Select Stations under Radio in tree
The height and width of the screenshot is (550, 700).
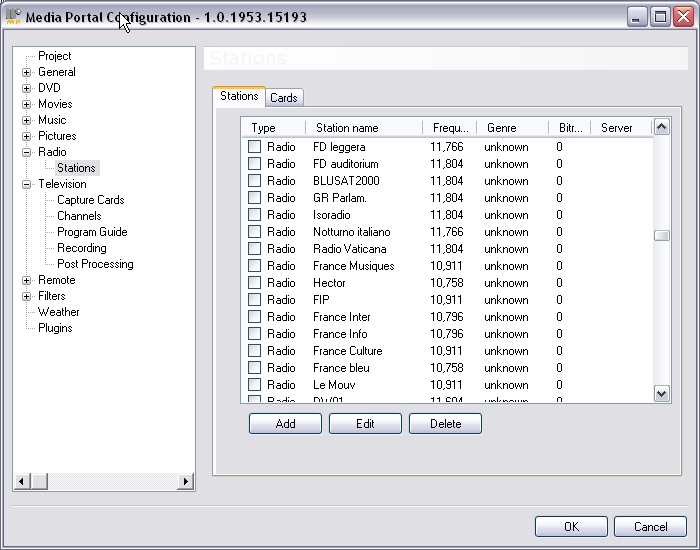pyautogui.click(x=76, y=168)
